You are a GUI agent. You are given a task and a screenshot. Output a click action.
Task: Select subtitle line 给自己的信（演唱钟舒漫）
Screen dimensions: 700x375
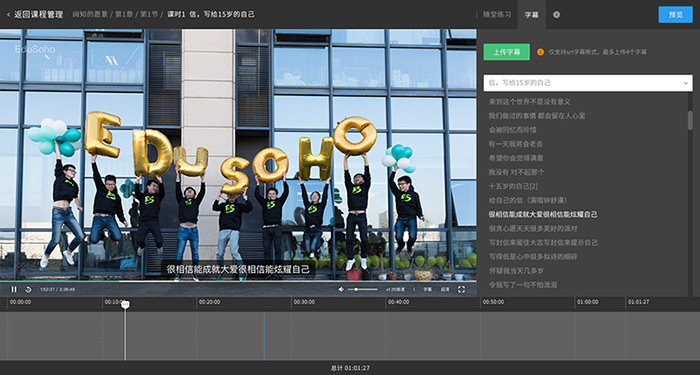528,200
